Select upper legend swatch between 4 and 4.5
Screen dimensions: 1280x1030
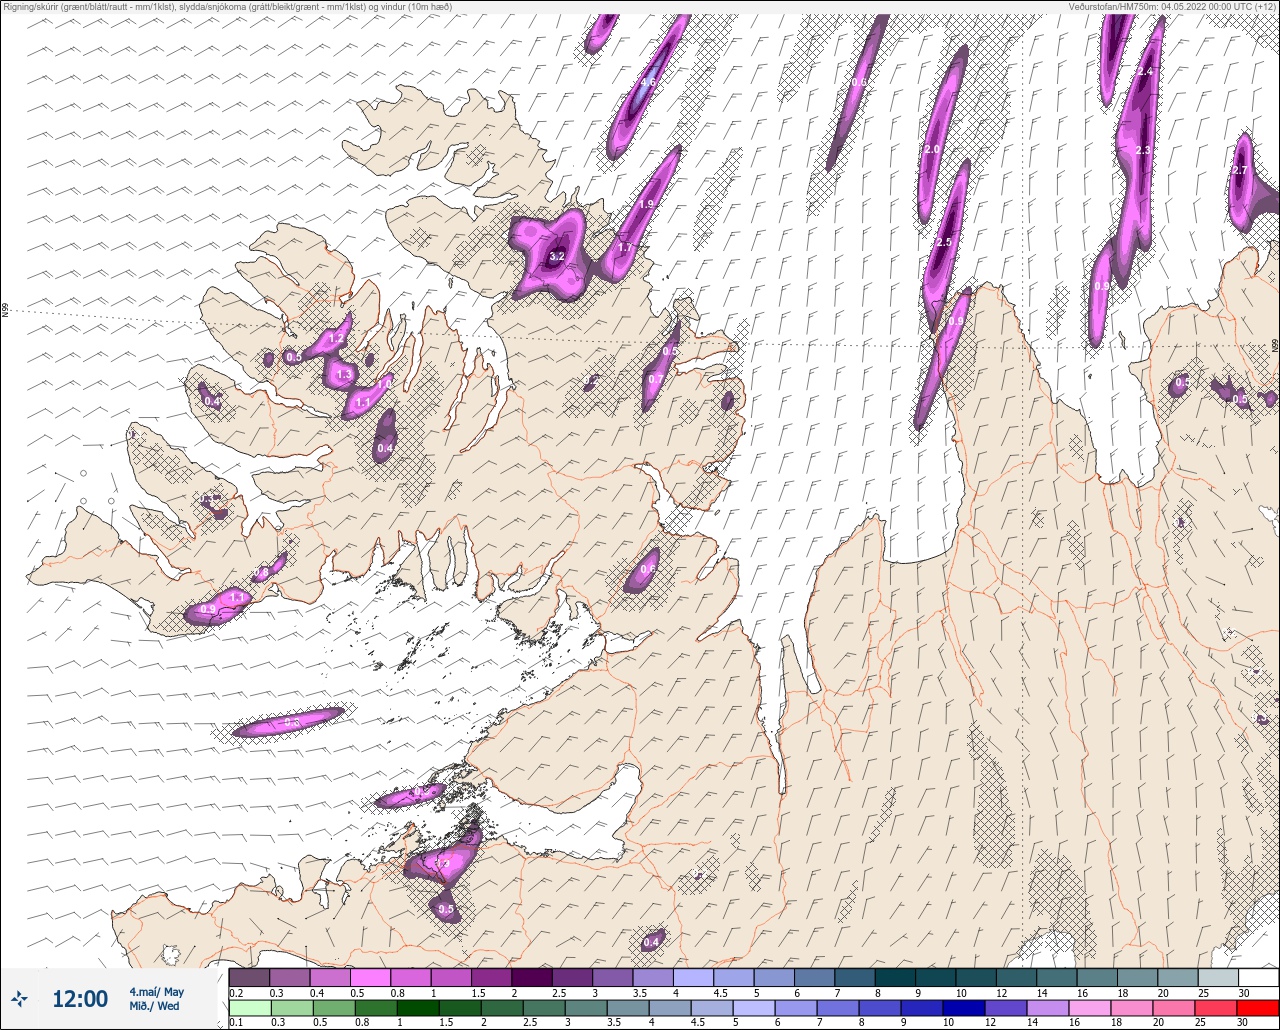693,977
